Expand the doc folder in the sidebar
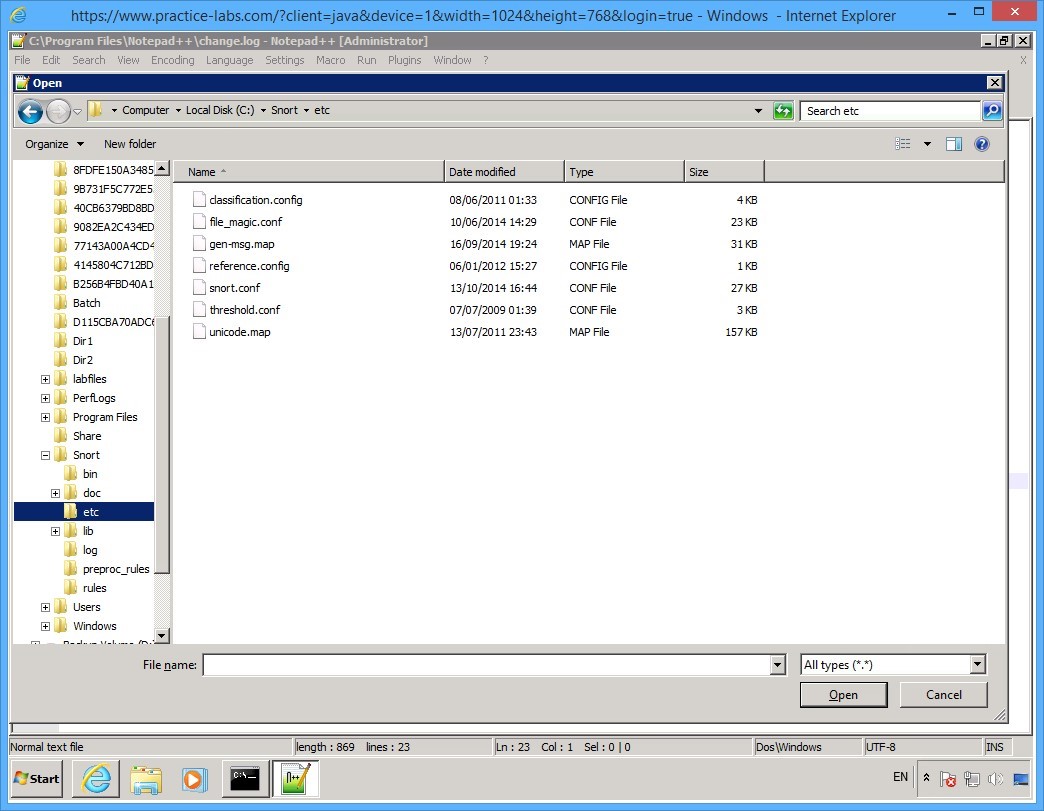The image size is (1044, 811). click(56, 492)
